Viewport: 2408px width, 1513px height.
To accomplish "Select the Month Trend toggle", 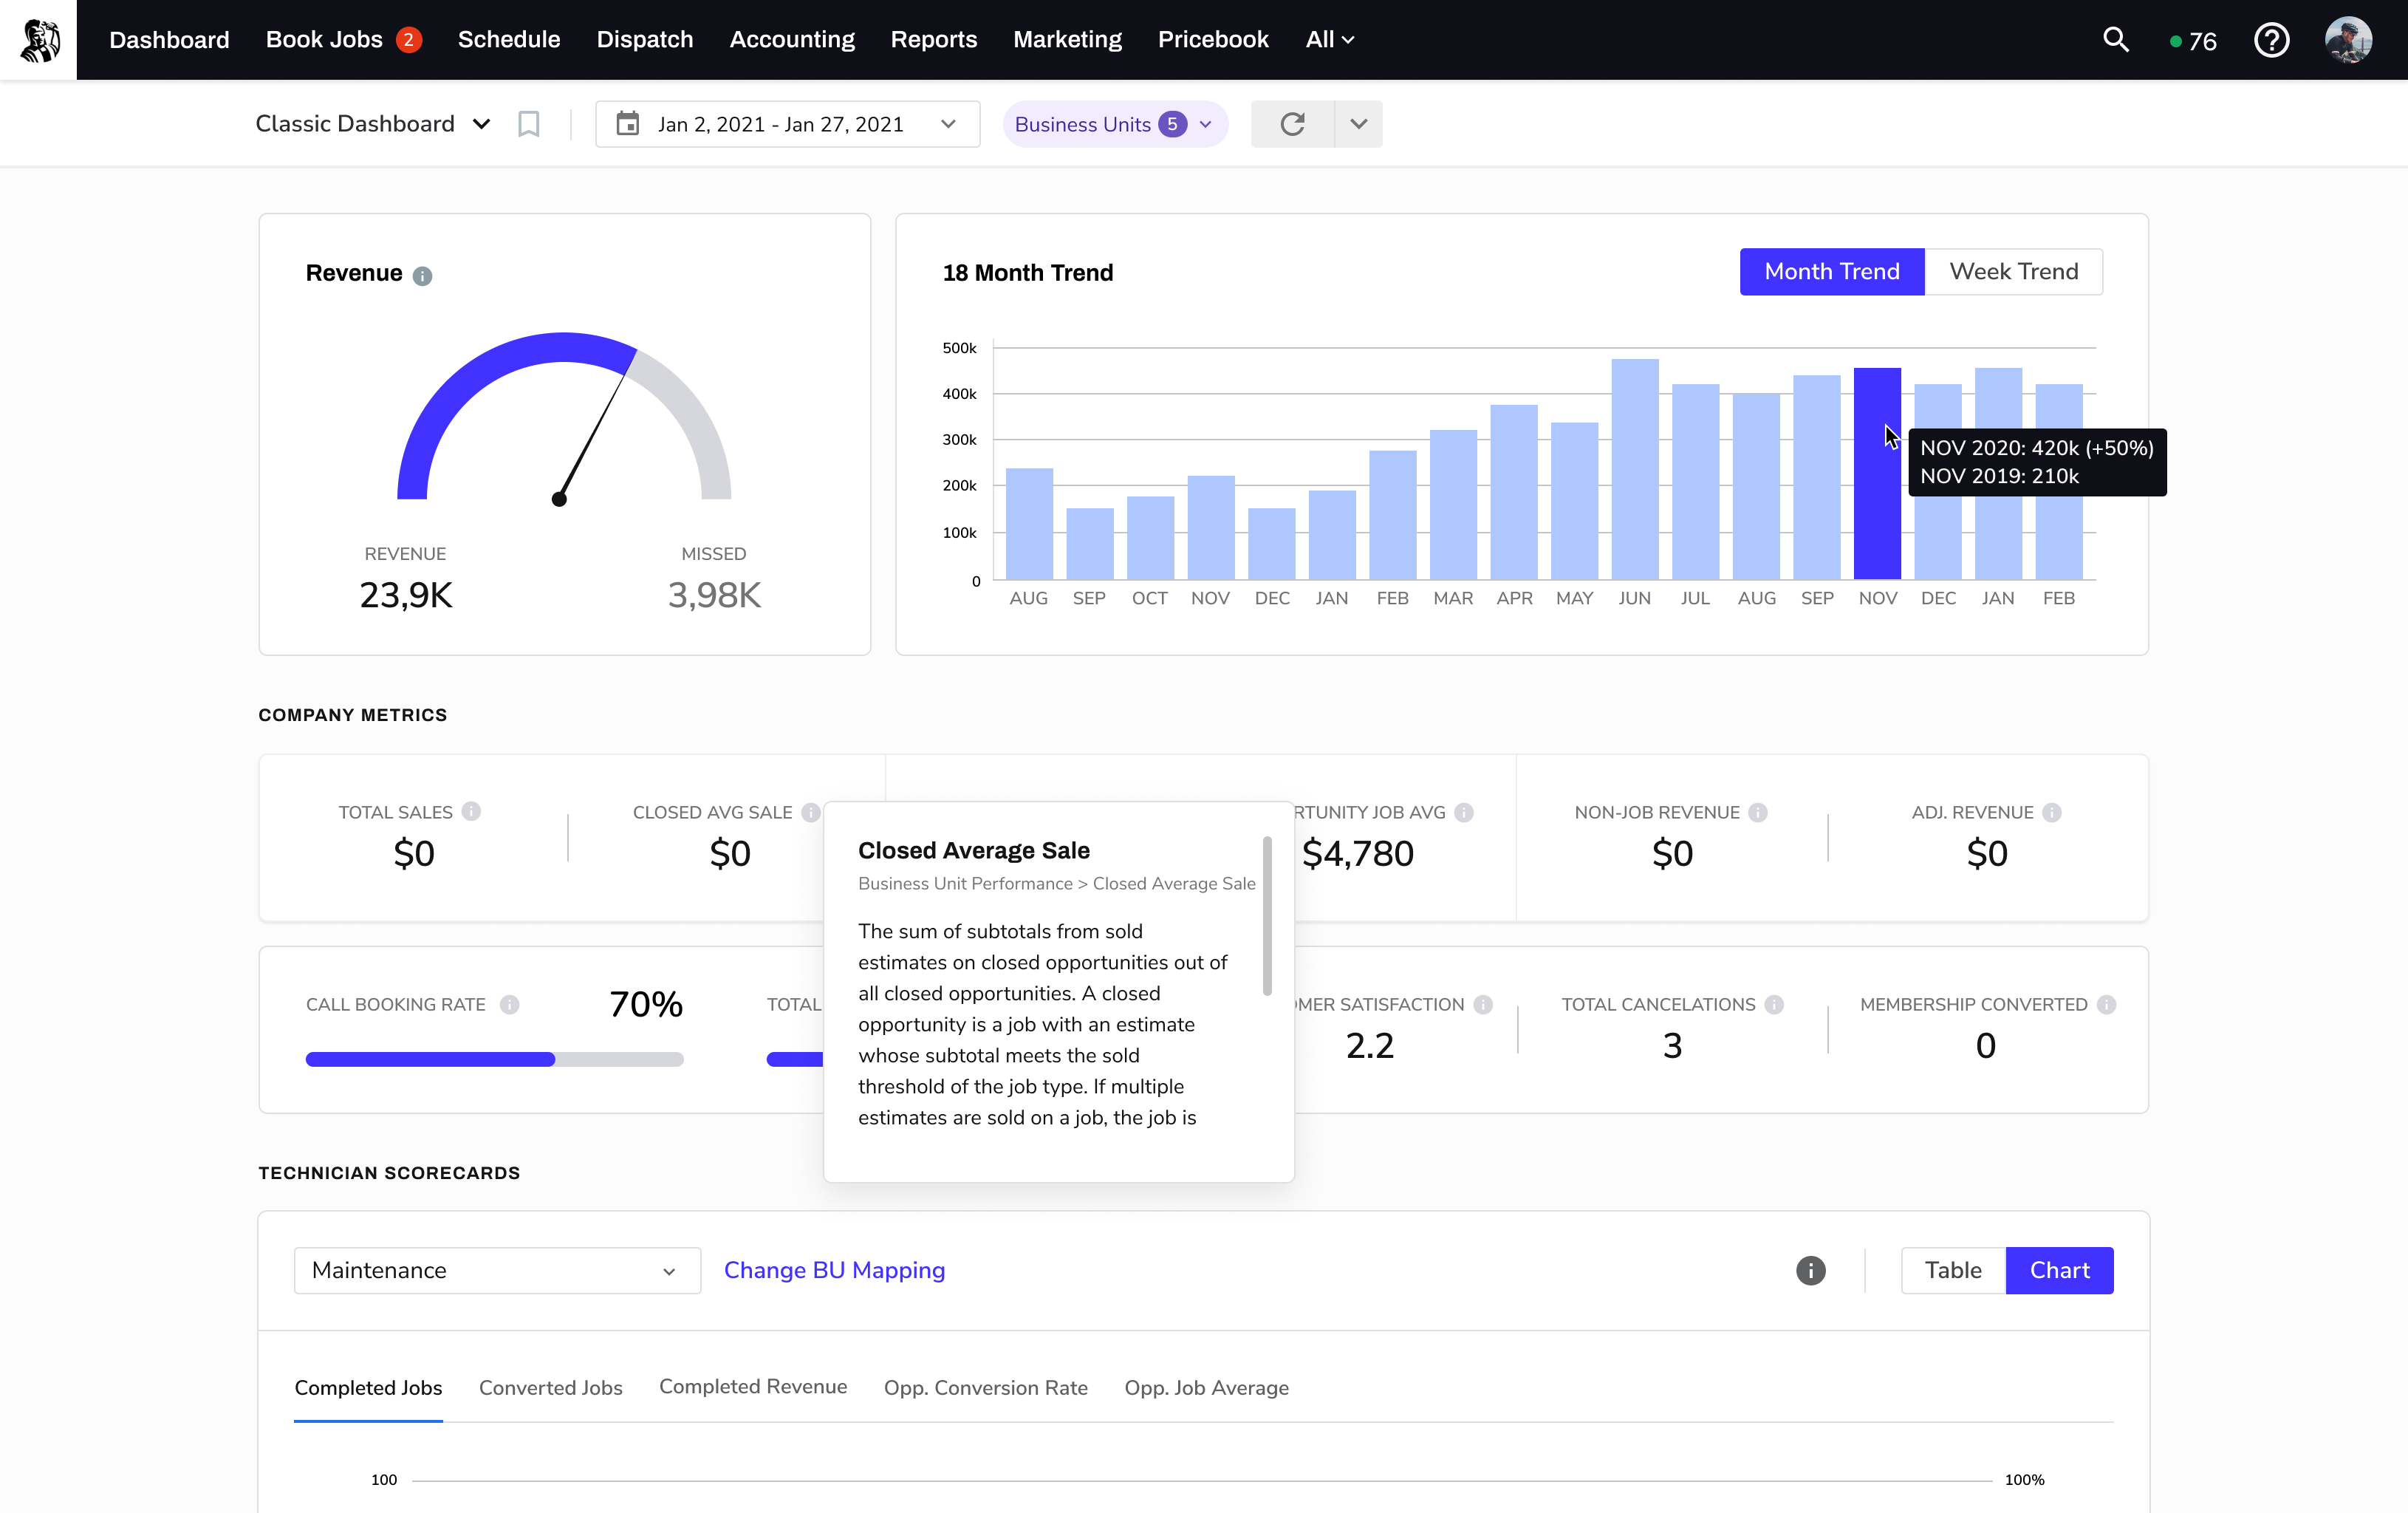I will point(1831,272).
